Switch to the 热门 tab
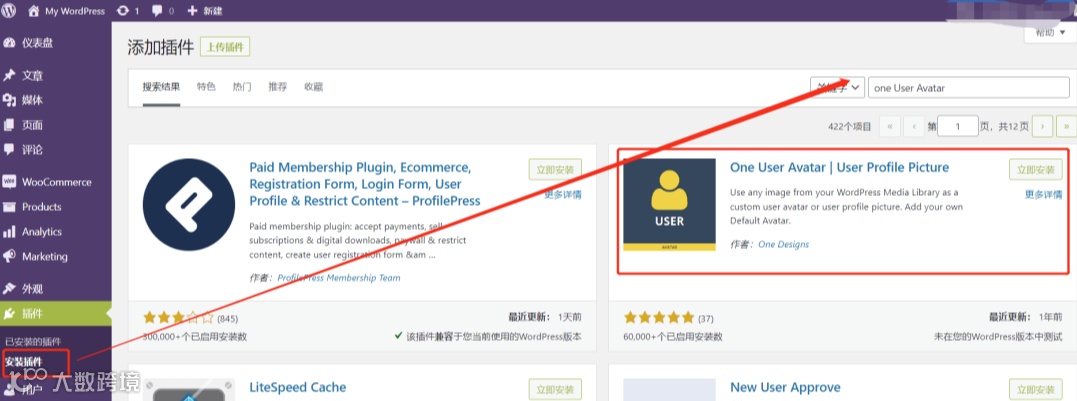 (242, 87)
